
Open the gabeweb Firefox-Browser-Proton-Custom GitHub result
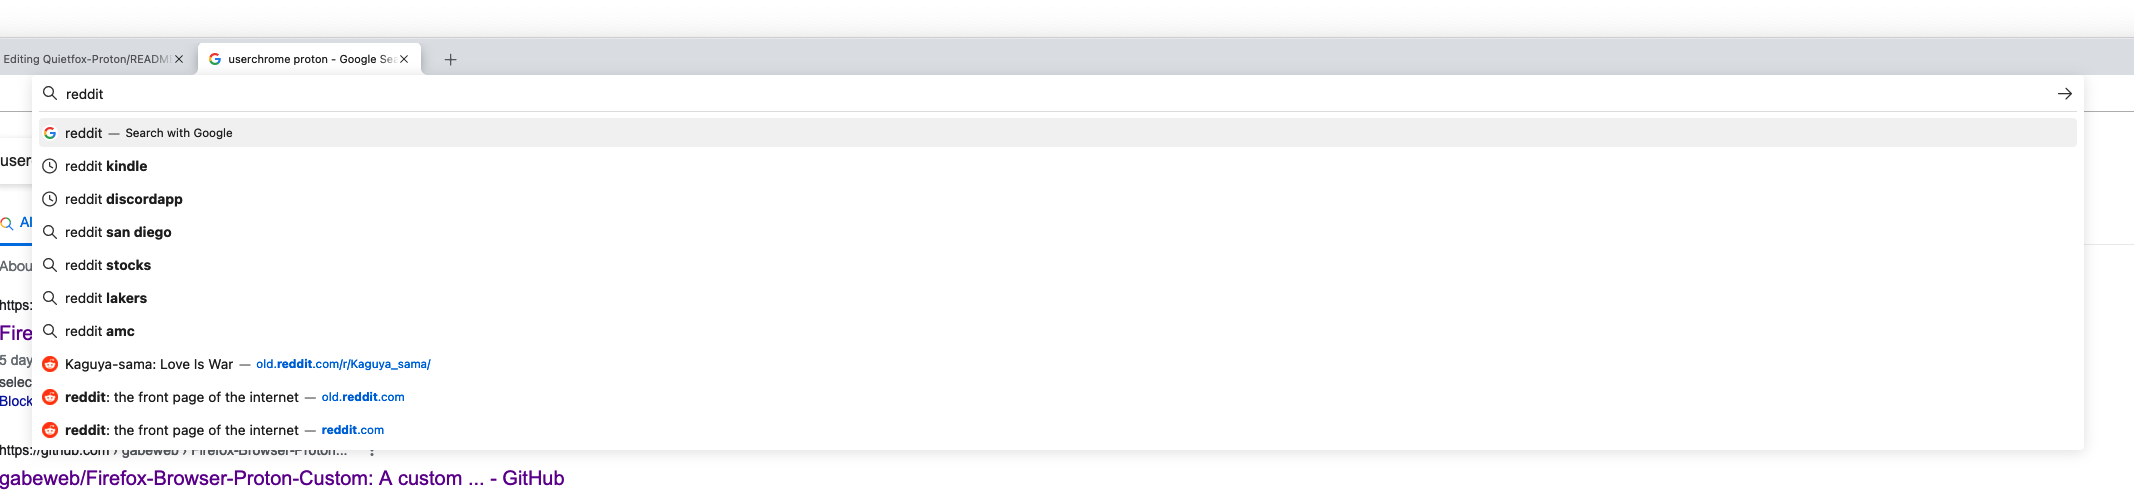pyautogui.click(x=282, y=478)
